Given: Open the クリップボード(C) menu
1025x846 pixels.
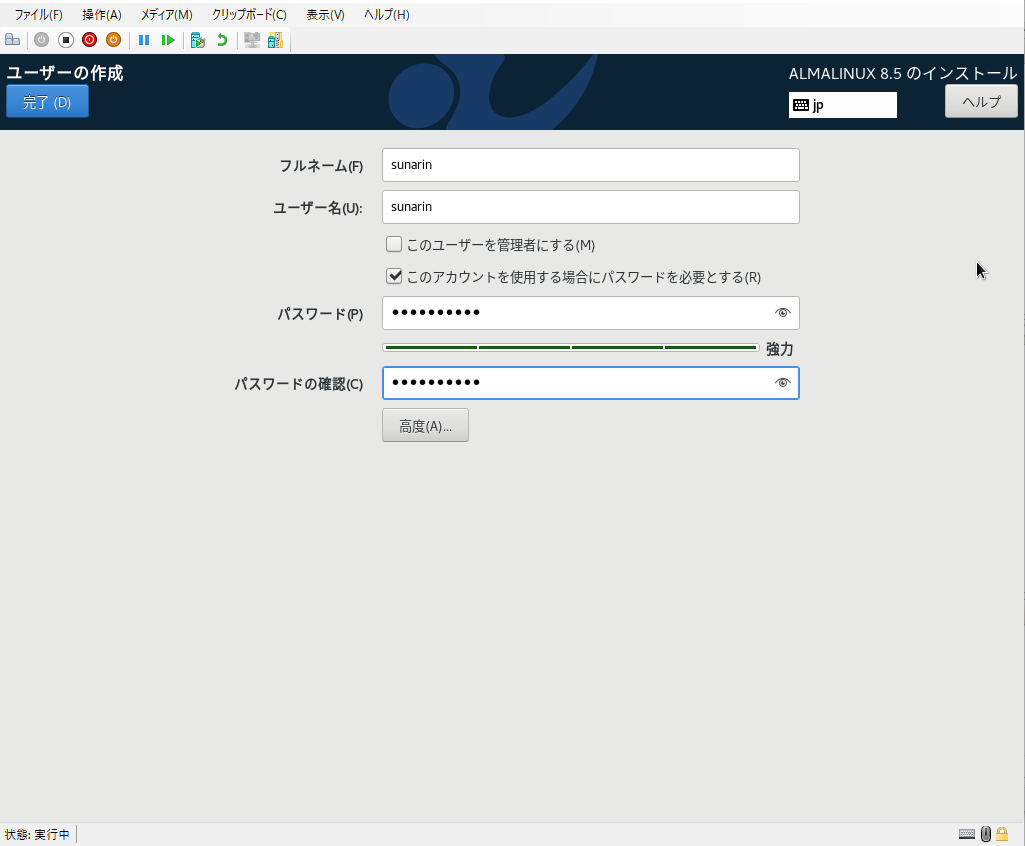Looking at the screenshot, I should coord(249,14).
